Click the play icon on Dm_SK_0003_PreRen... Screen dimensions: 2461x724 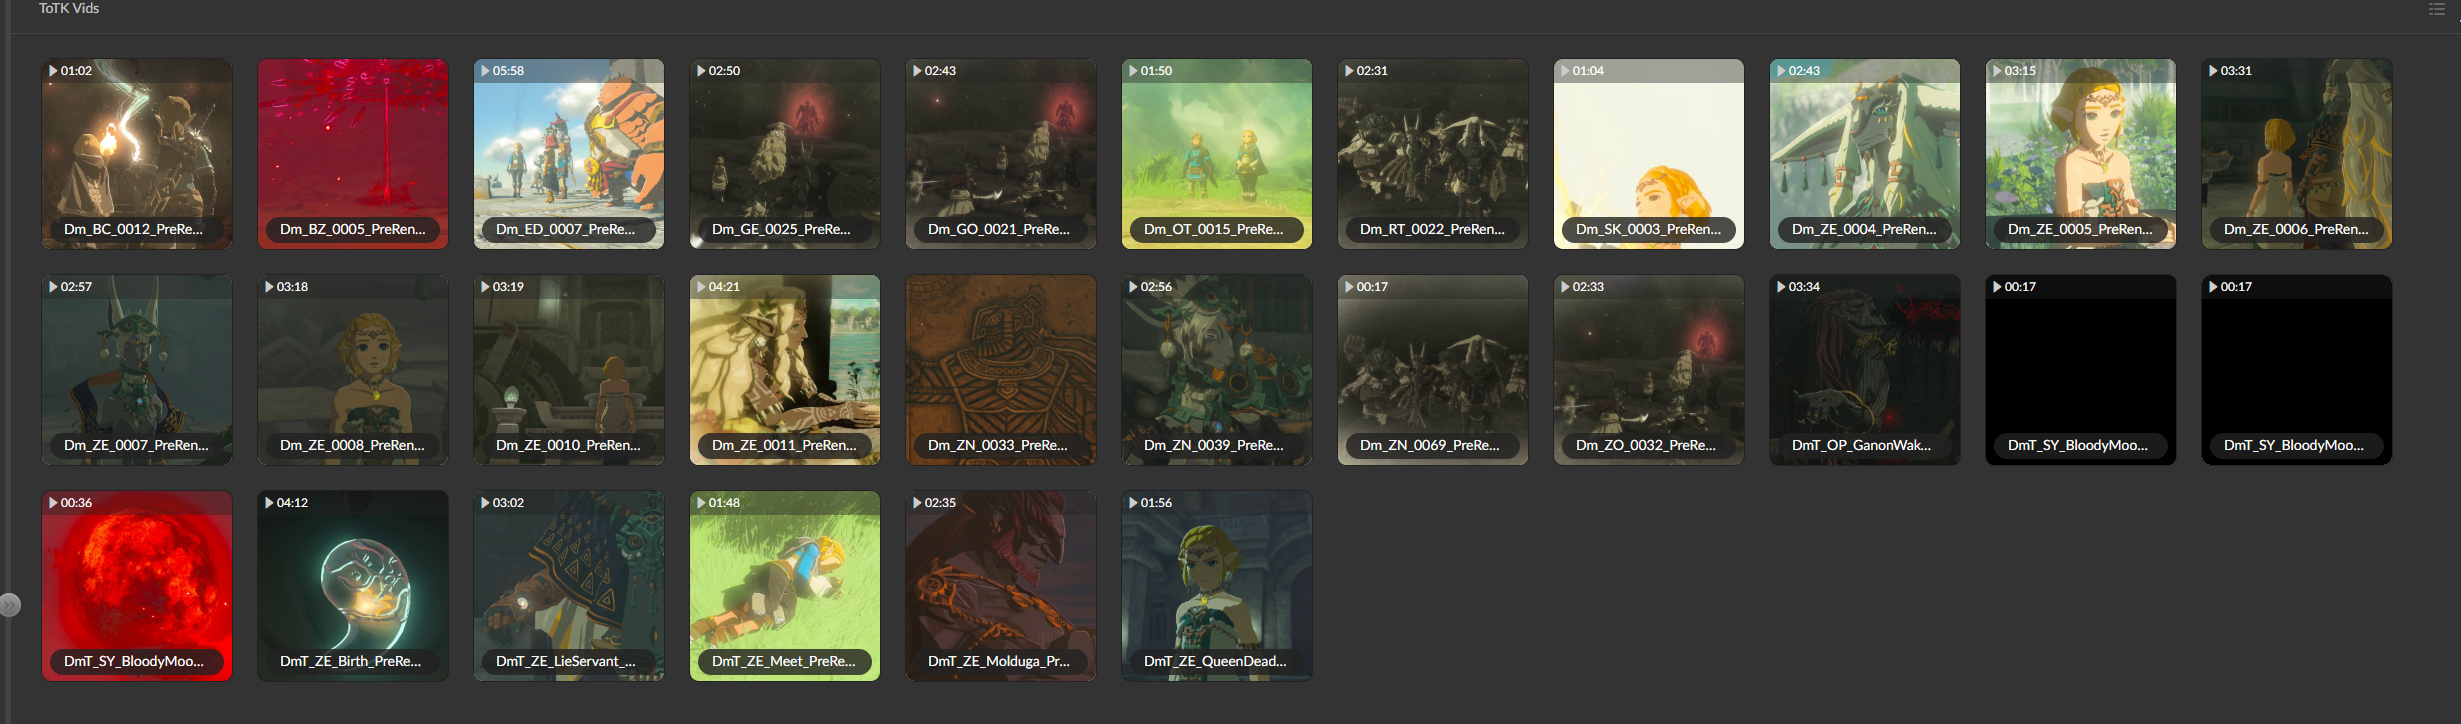click(1565, 71)
